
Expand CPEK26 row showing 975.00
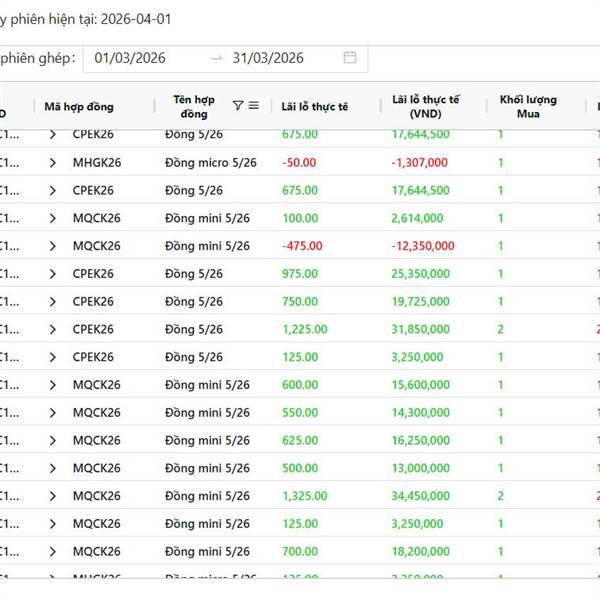[x=53, y=274]
